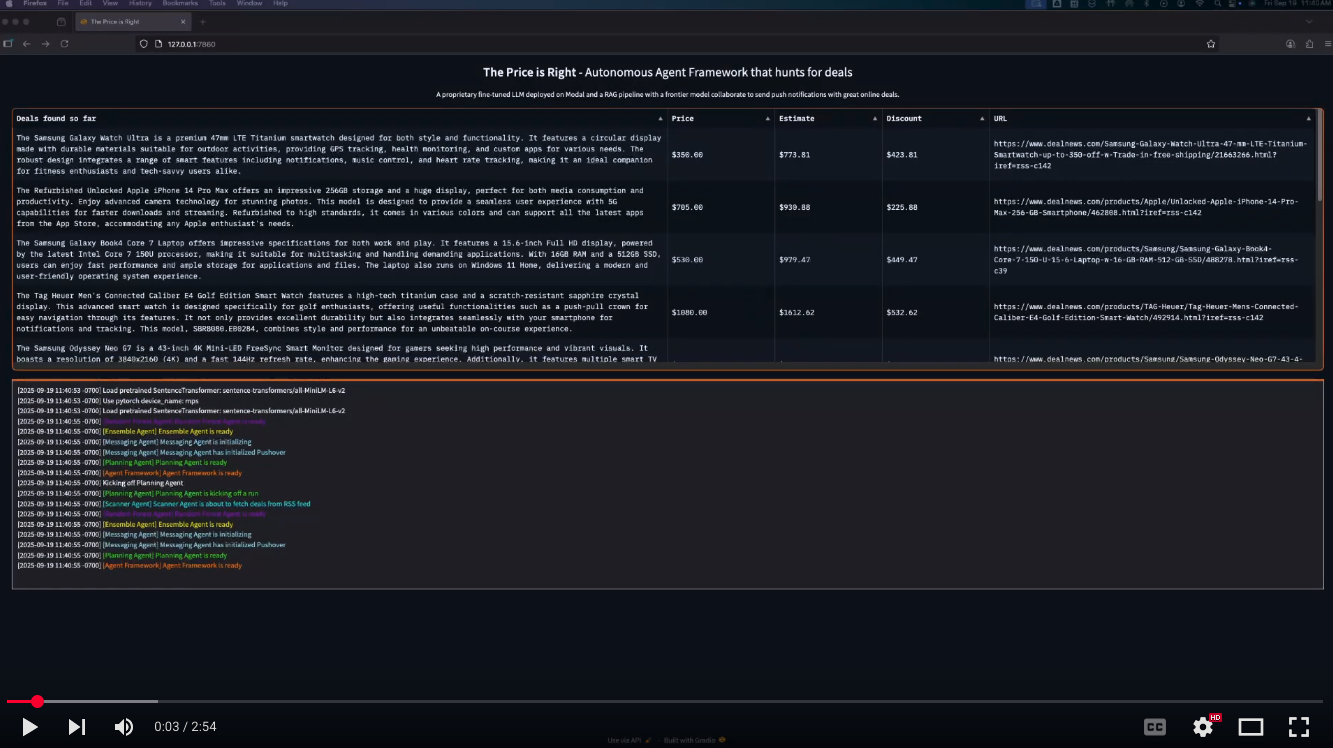
Task: Open the Firefox View button
Action: (62, 21)
